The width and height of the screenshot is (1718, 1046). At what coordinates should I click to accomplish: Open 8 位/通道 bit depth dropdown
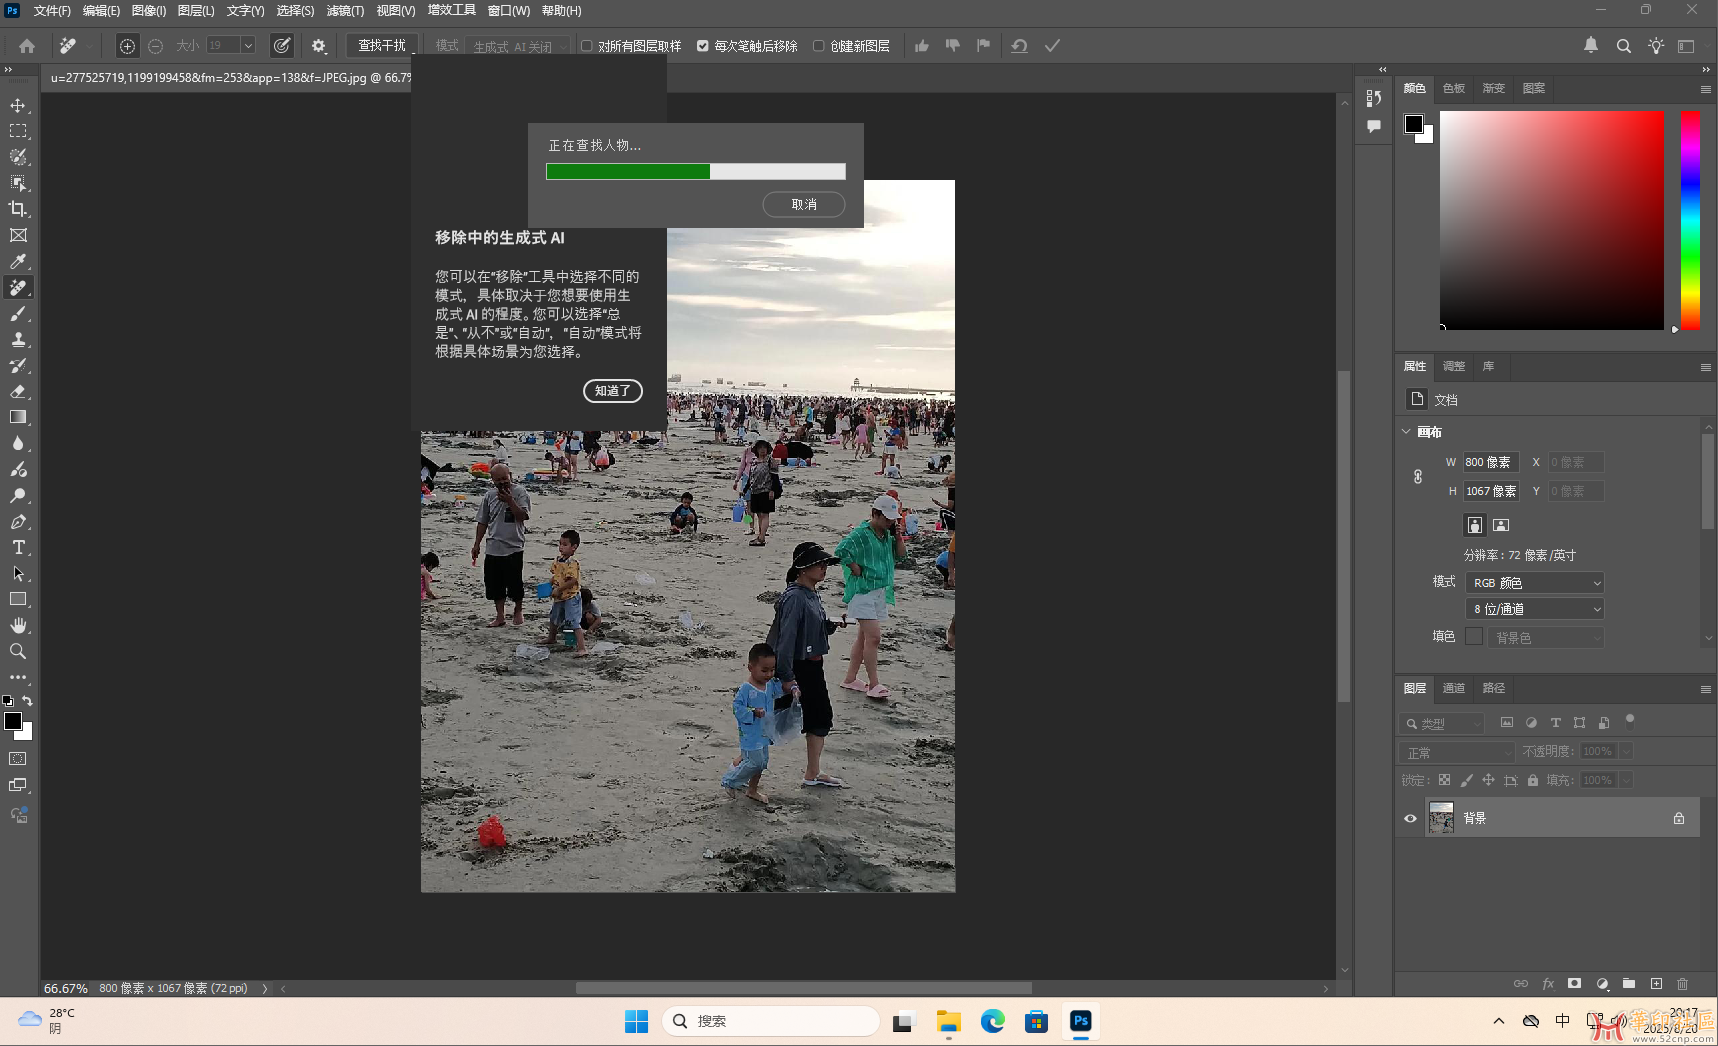[x=1535, y=609]
